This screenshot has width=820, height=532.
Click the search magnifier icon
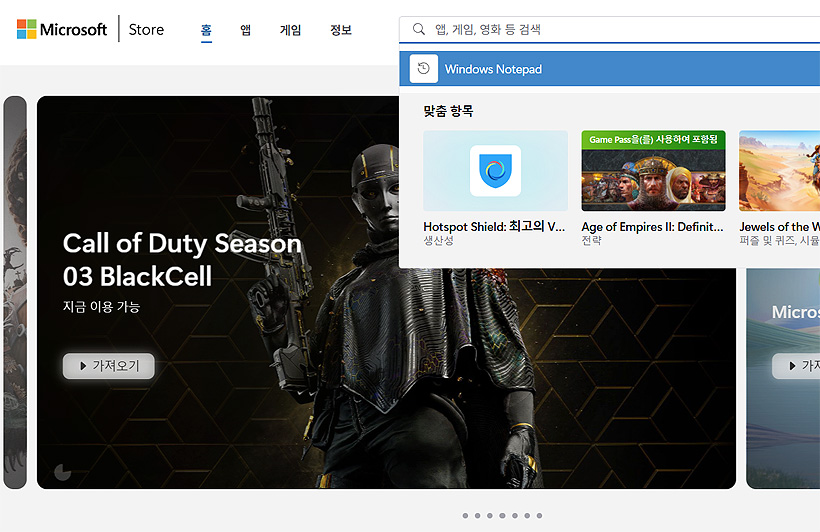418,29
